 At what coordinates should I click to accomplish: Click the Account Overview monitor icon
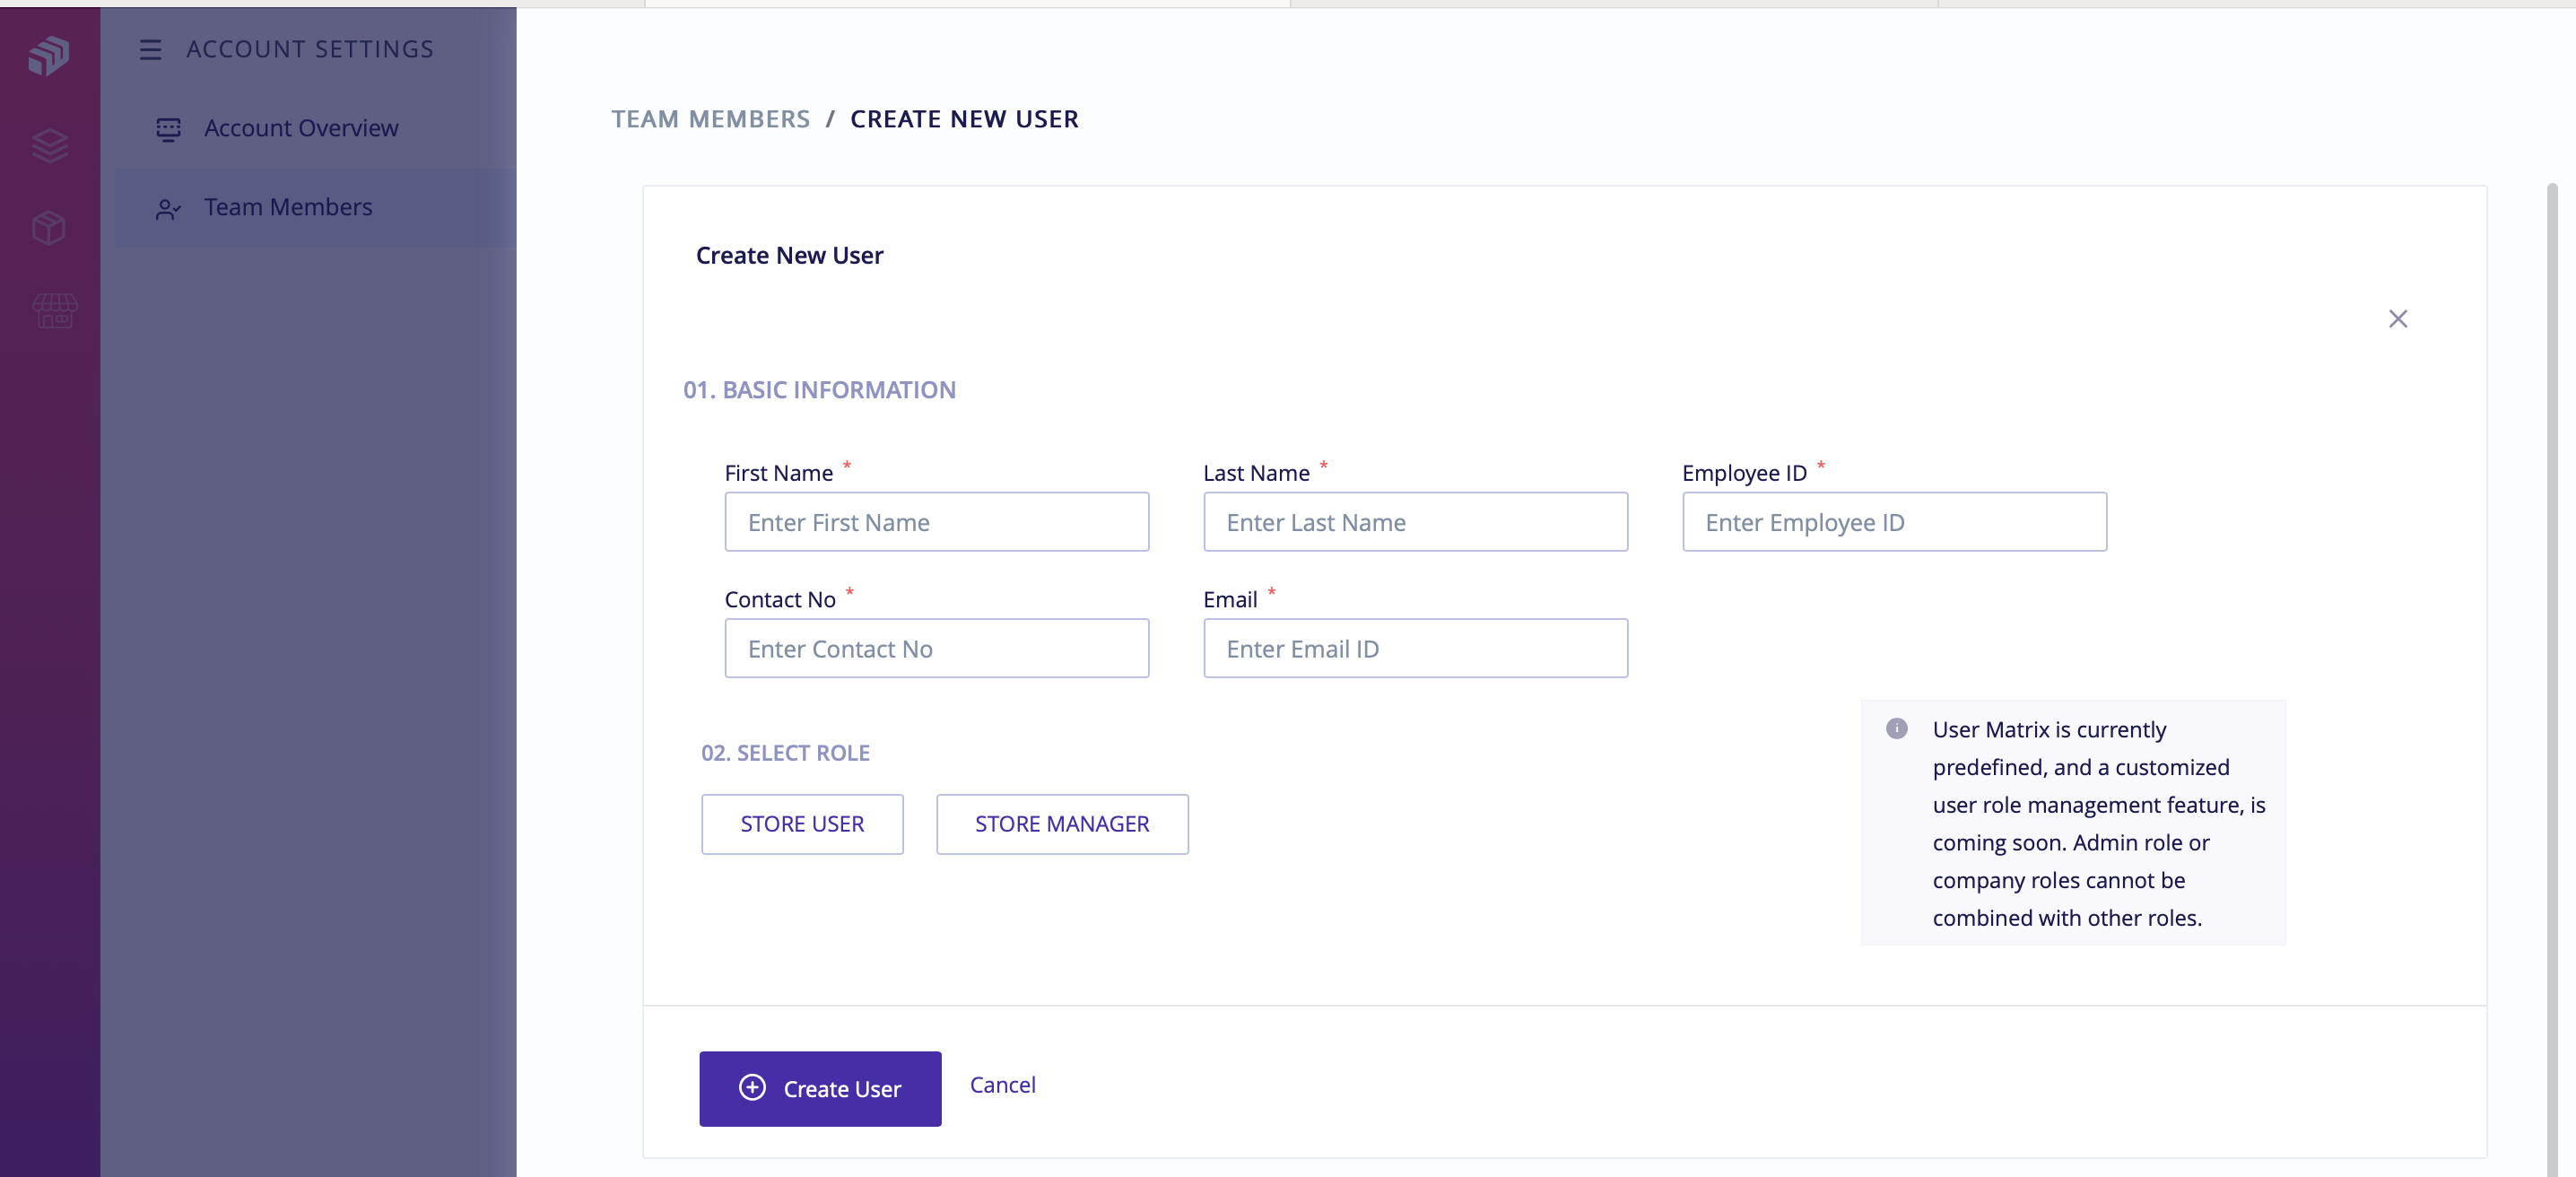point(168,129)
